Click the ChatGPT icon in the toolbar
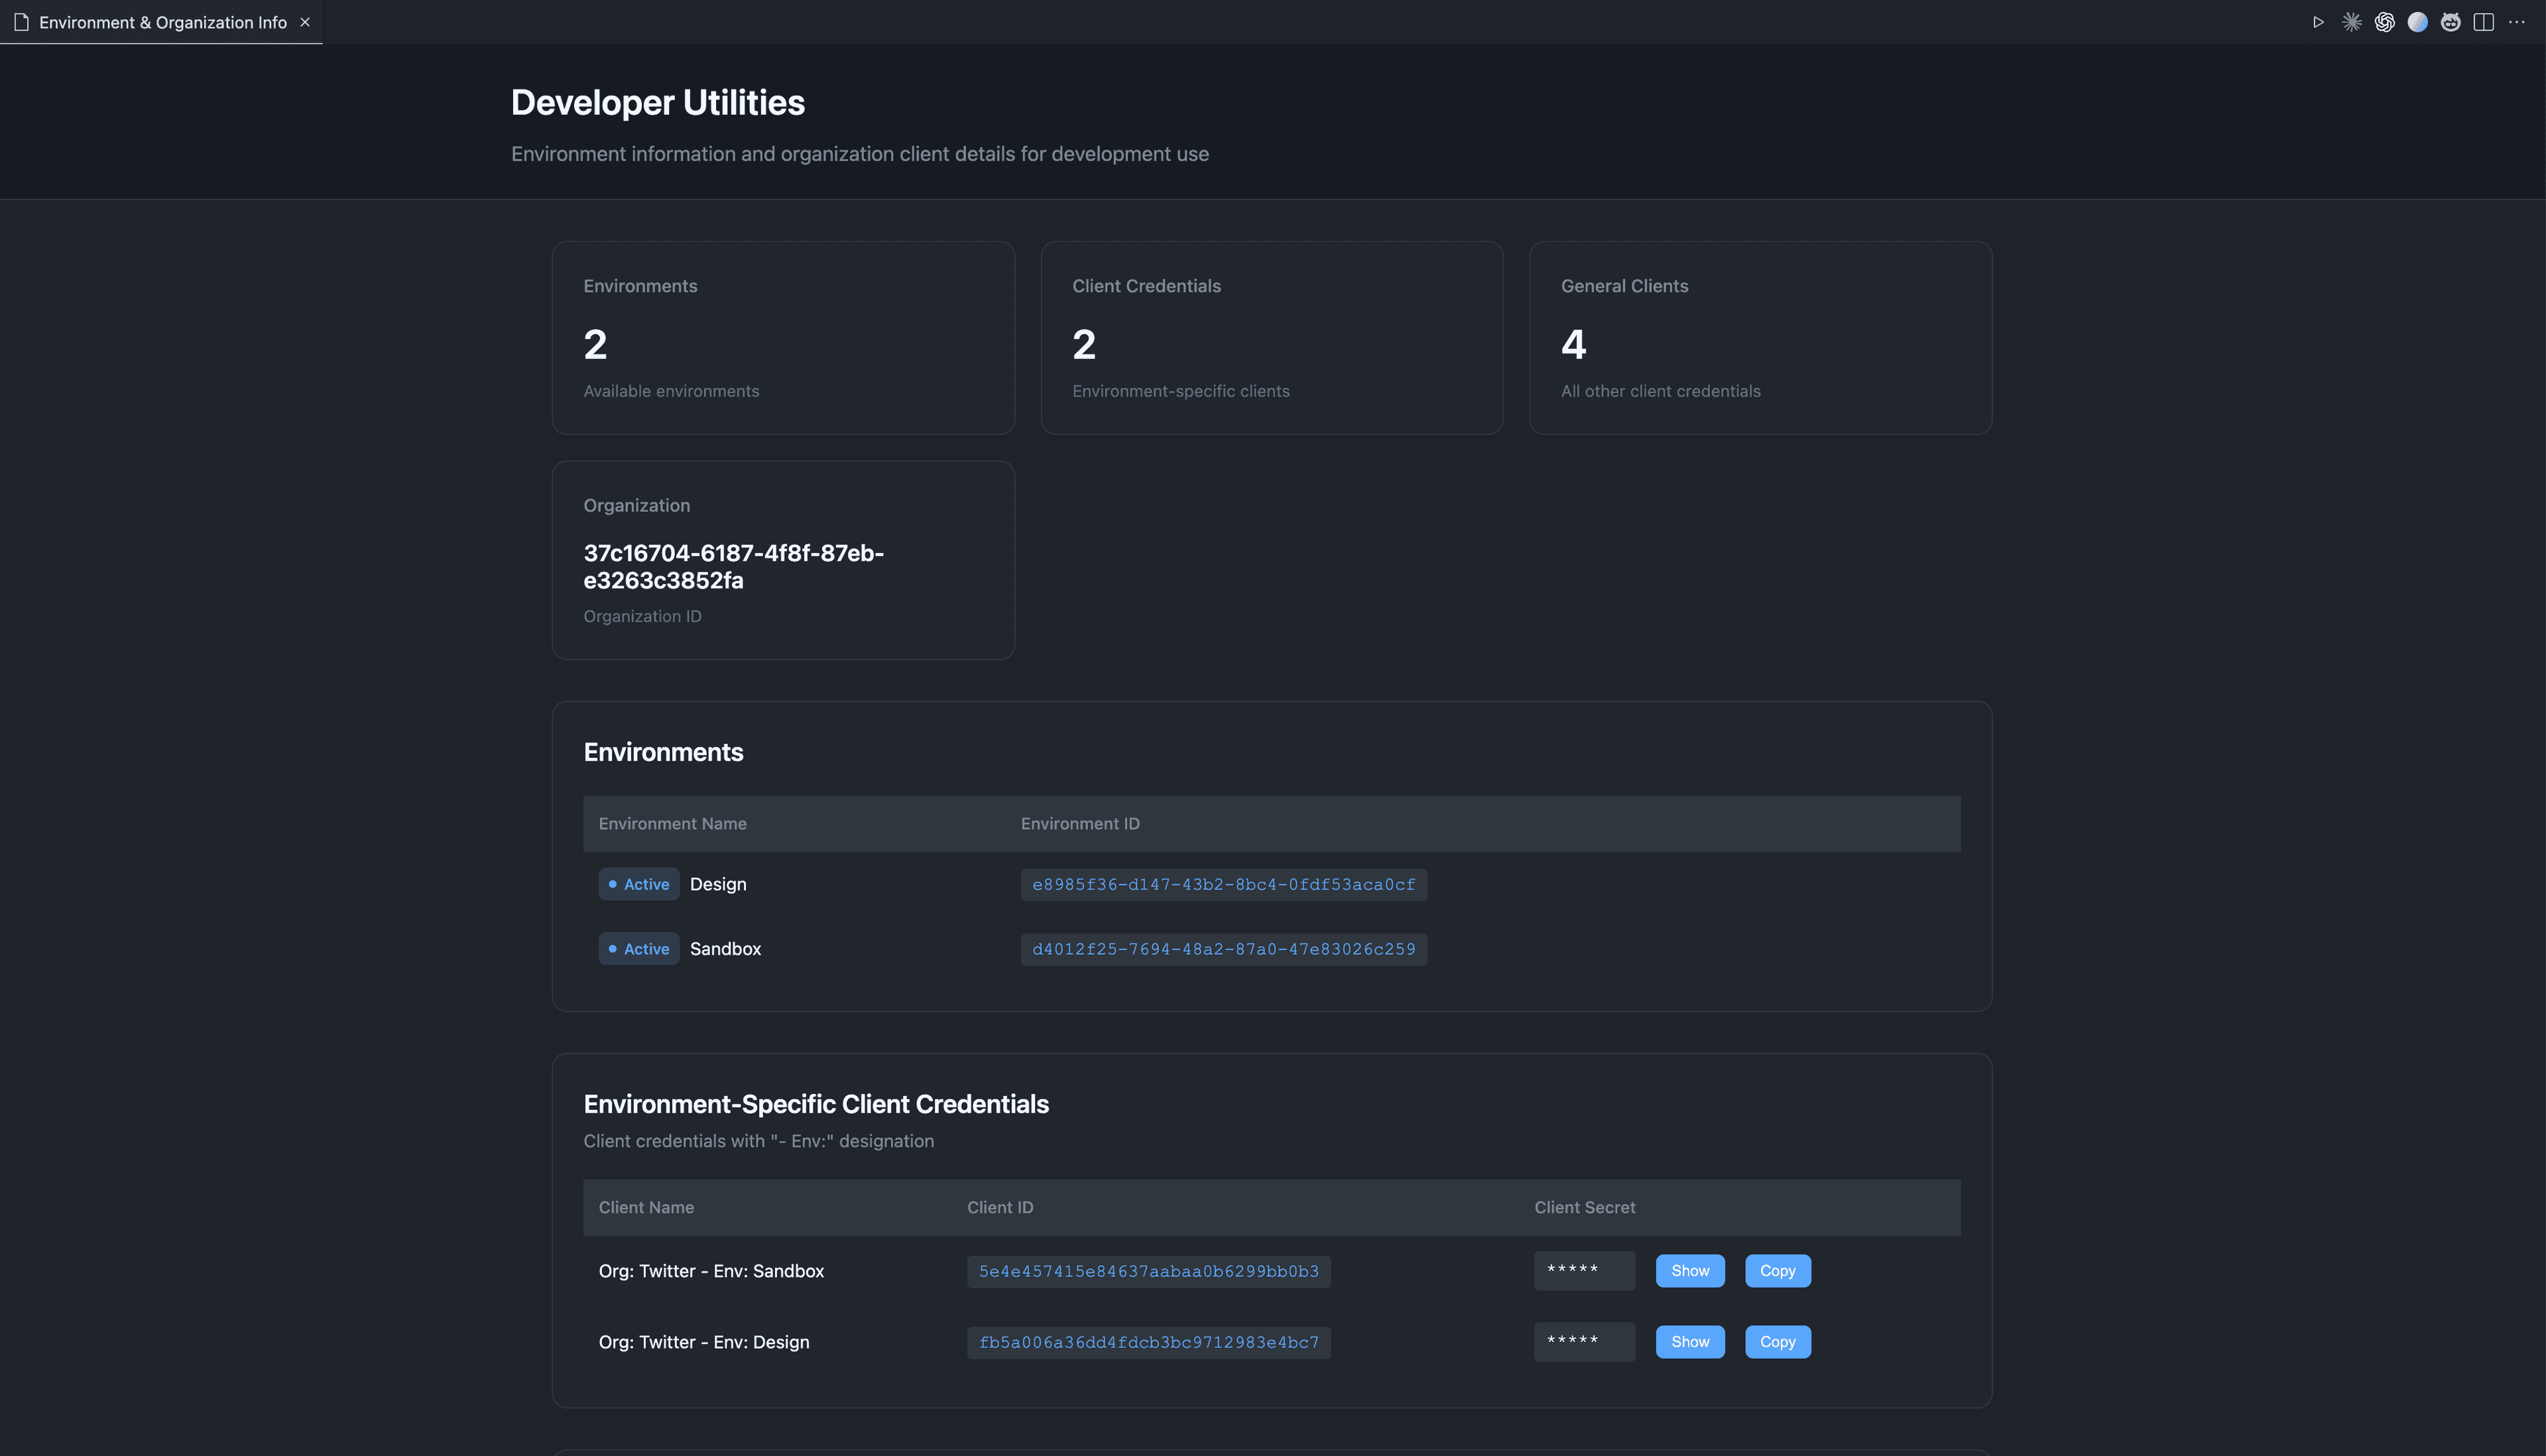 (2384, 21)
